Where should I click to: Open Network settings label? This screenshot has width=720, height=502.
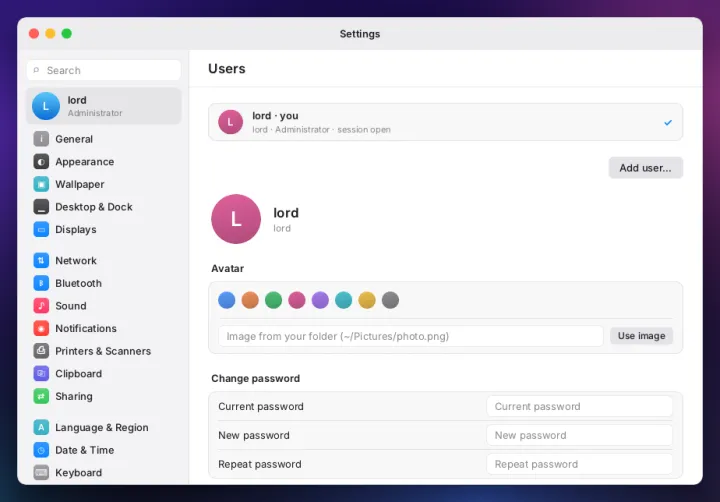coord(76,260)
